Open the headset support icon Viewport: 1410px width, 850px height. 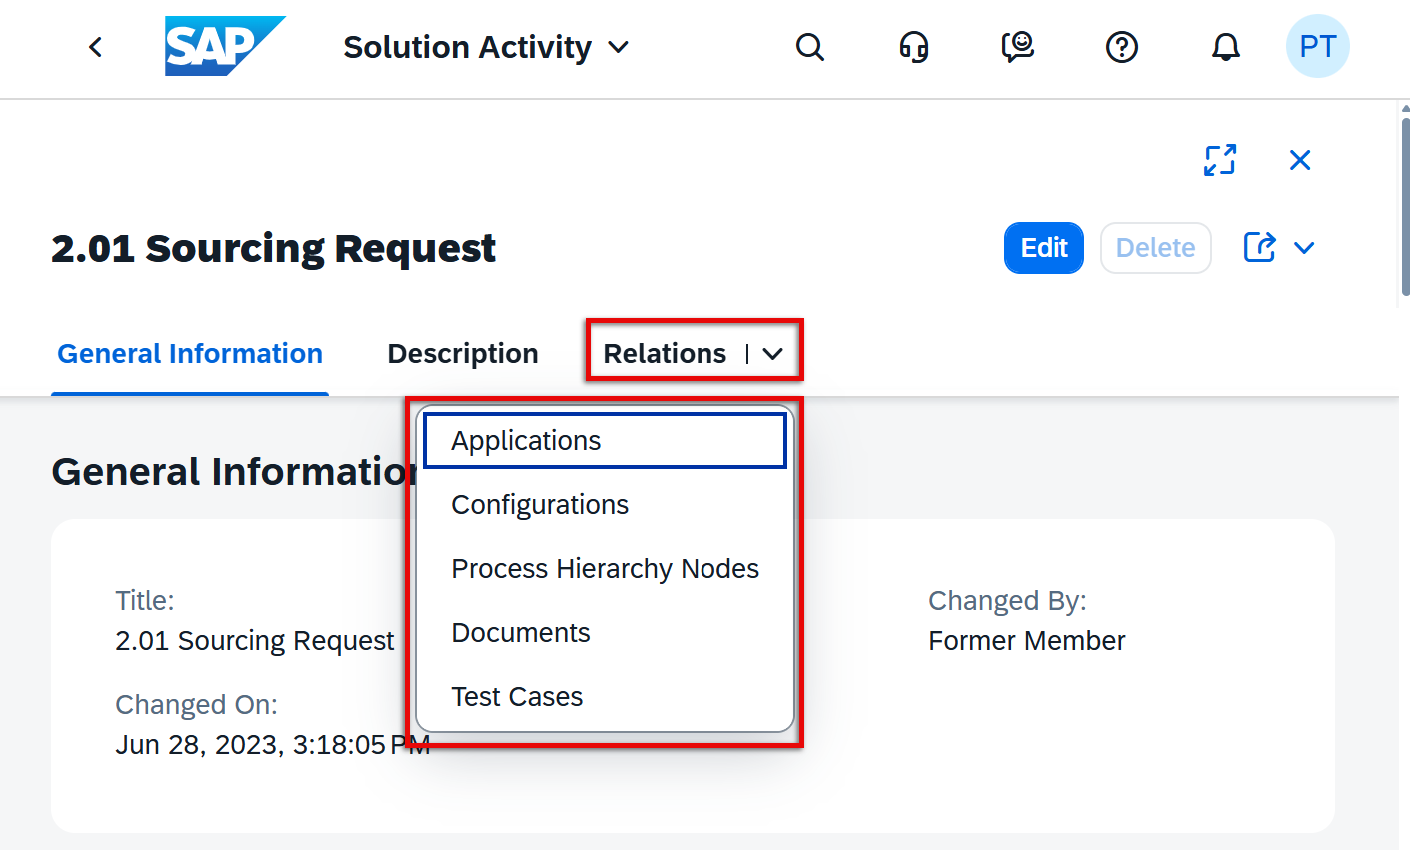pos(914,47)
